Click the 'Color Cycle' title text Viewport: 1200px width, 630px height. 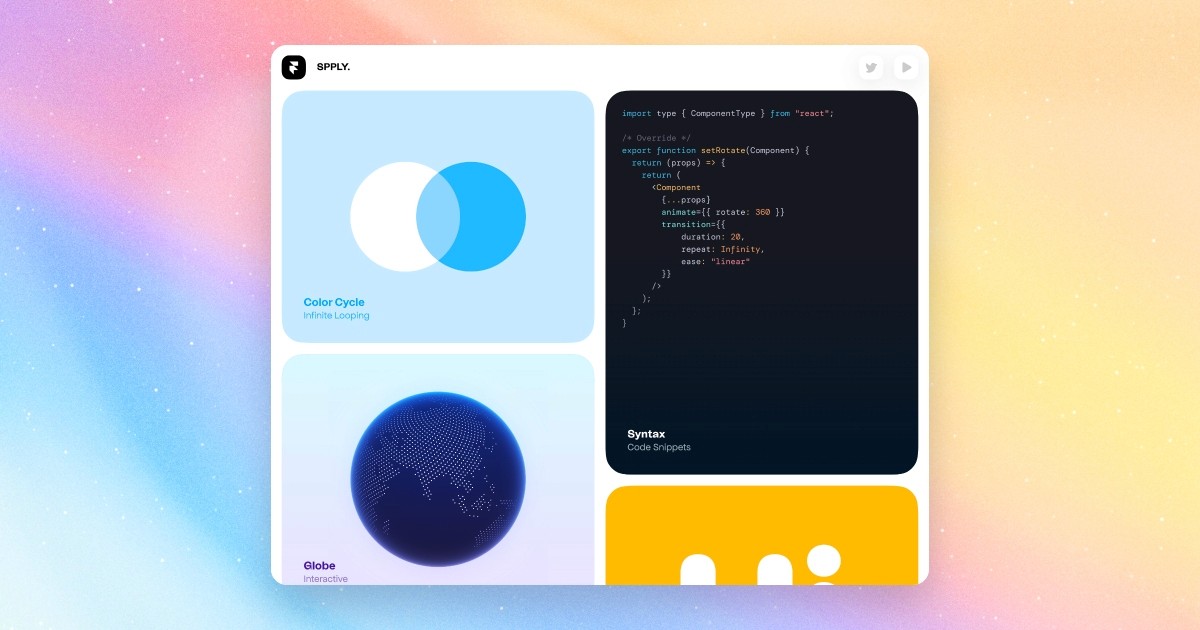pyautogui.click(x=334, y=302)
